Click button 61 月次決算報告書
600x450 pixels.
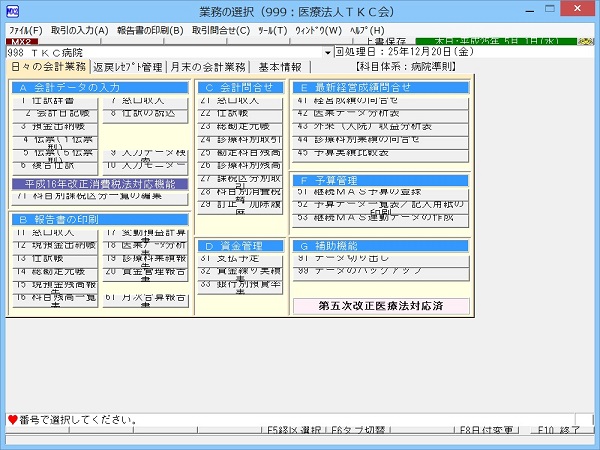[x=145, y=301]
